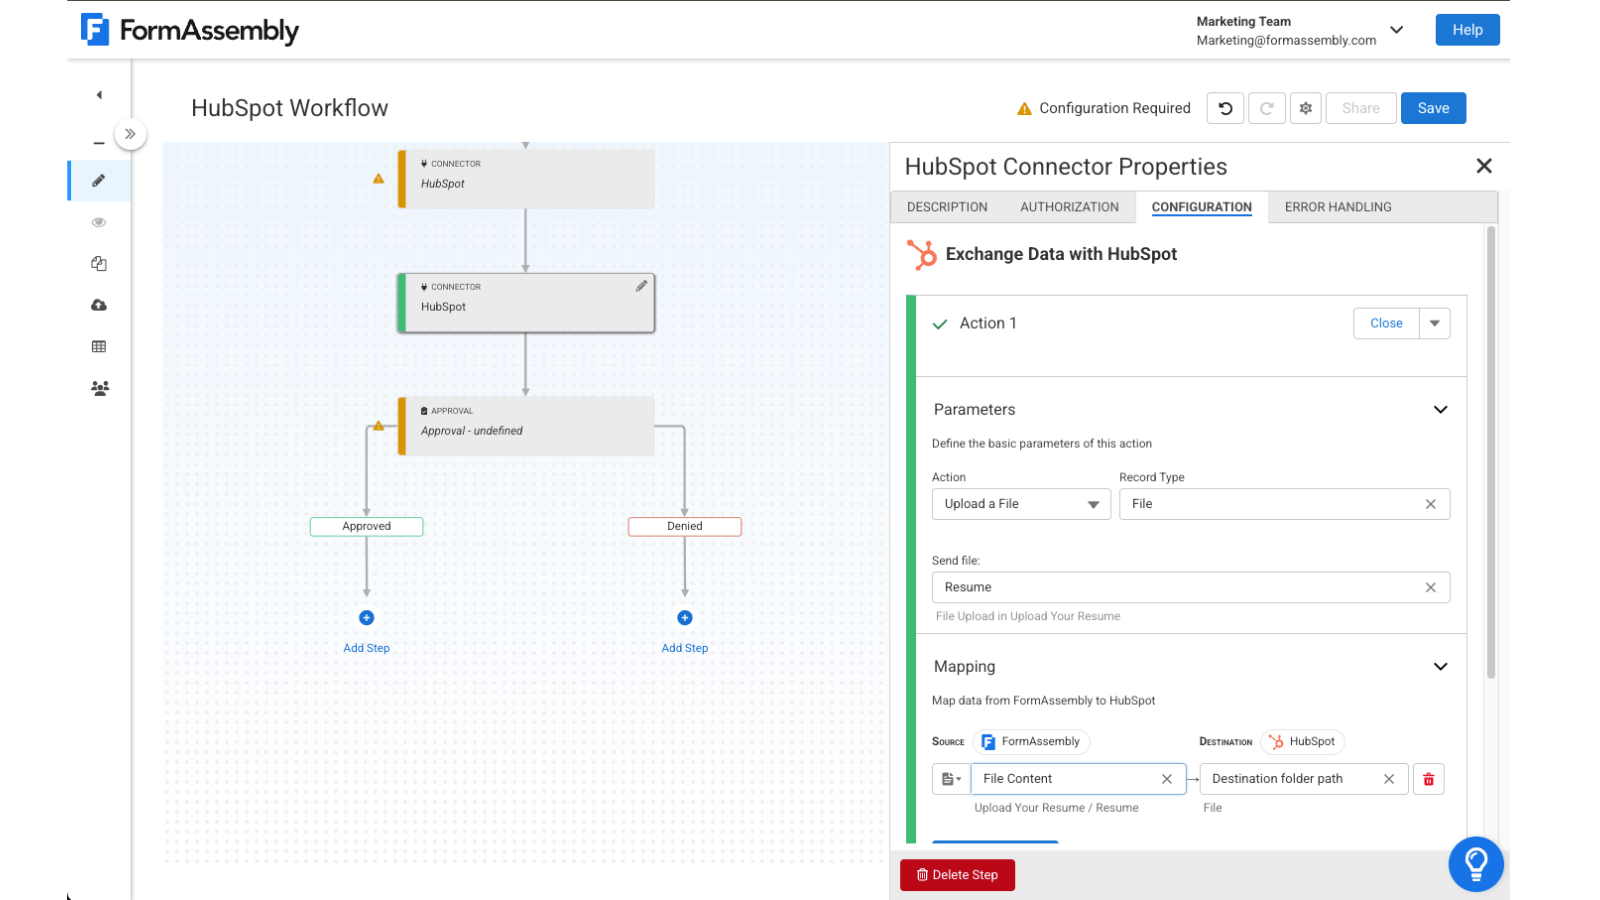
Task: Open the Error Handling tab
Action: click(x=1337, y=207)
